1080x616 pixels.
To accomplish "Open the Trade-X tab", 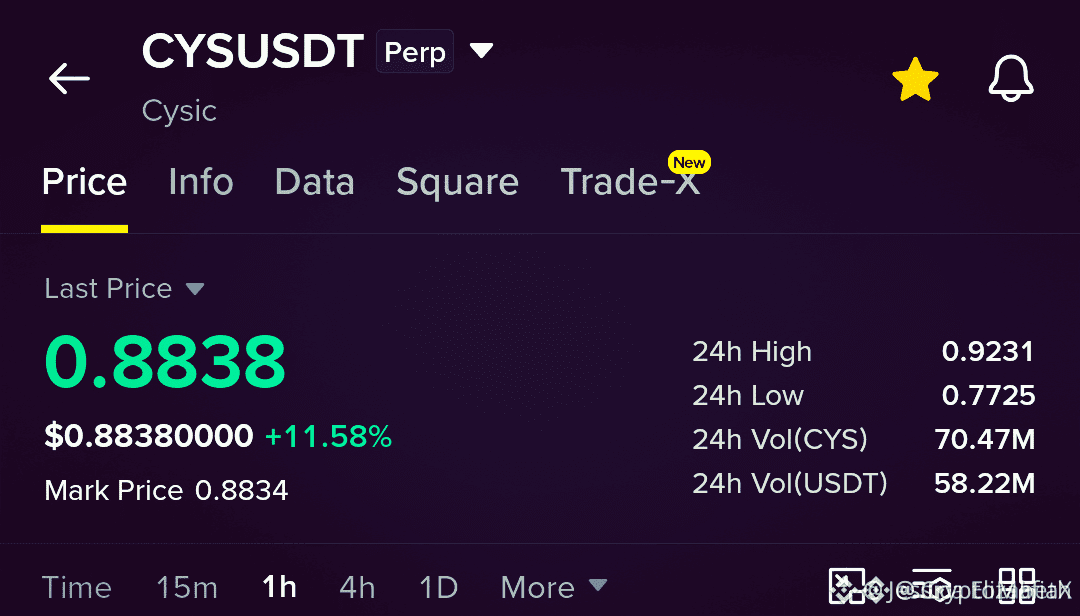I will point(630,182).
